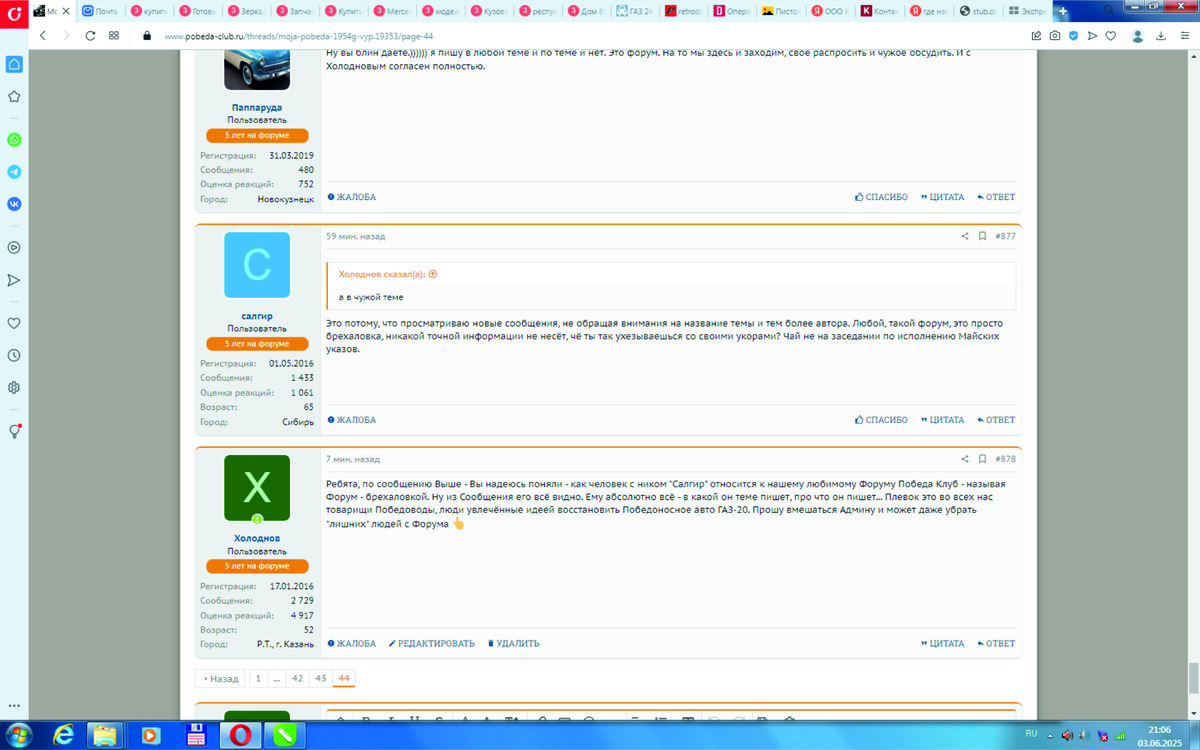
Task: Open WhatsApp in the Opera sidebar
Action: (14, 140)
